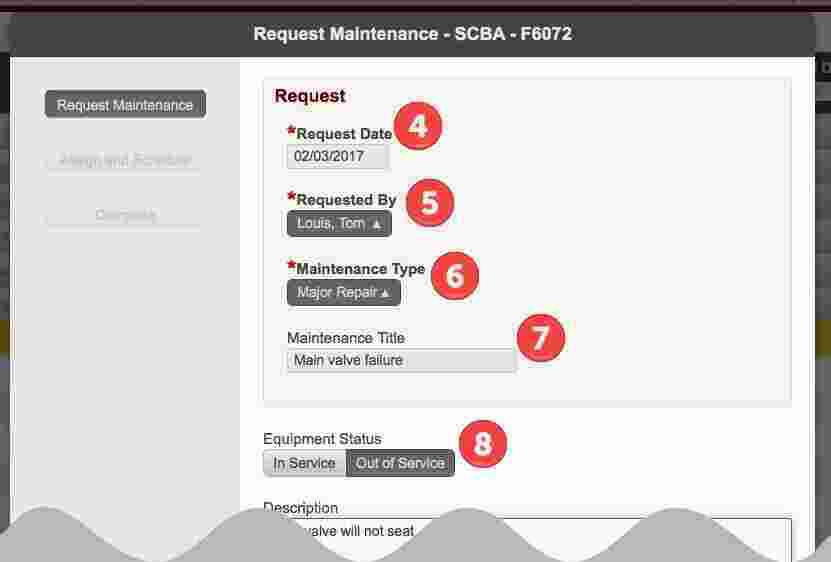Click the red number 6 marker
831x562 pixels.
[x=455, y=276]
